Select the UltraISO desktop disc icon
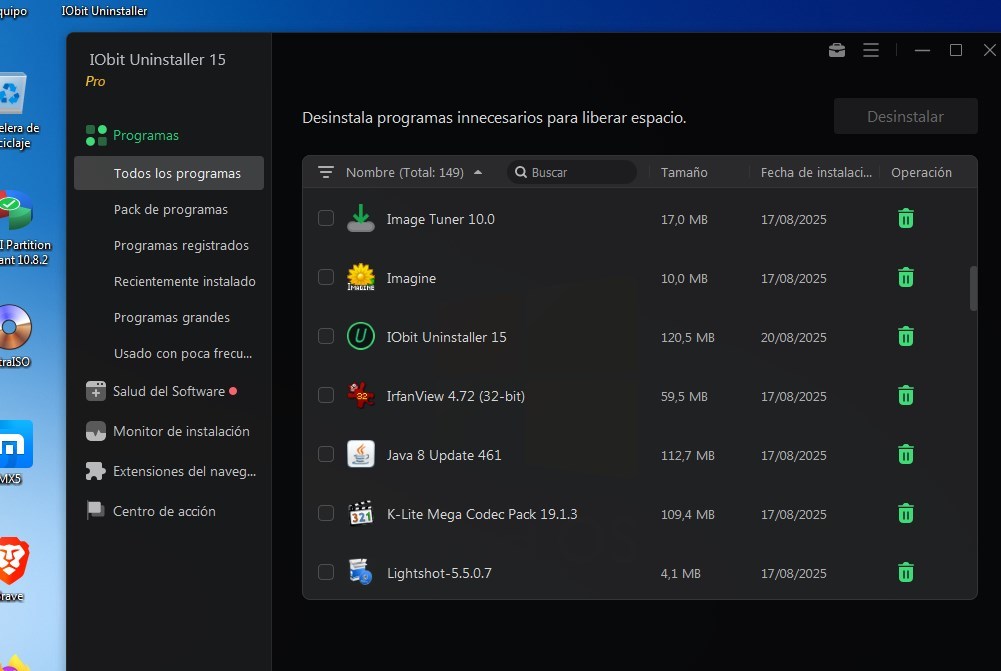This screenshot has width=1001, height=671. coord(14,328)
